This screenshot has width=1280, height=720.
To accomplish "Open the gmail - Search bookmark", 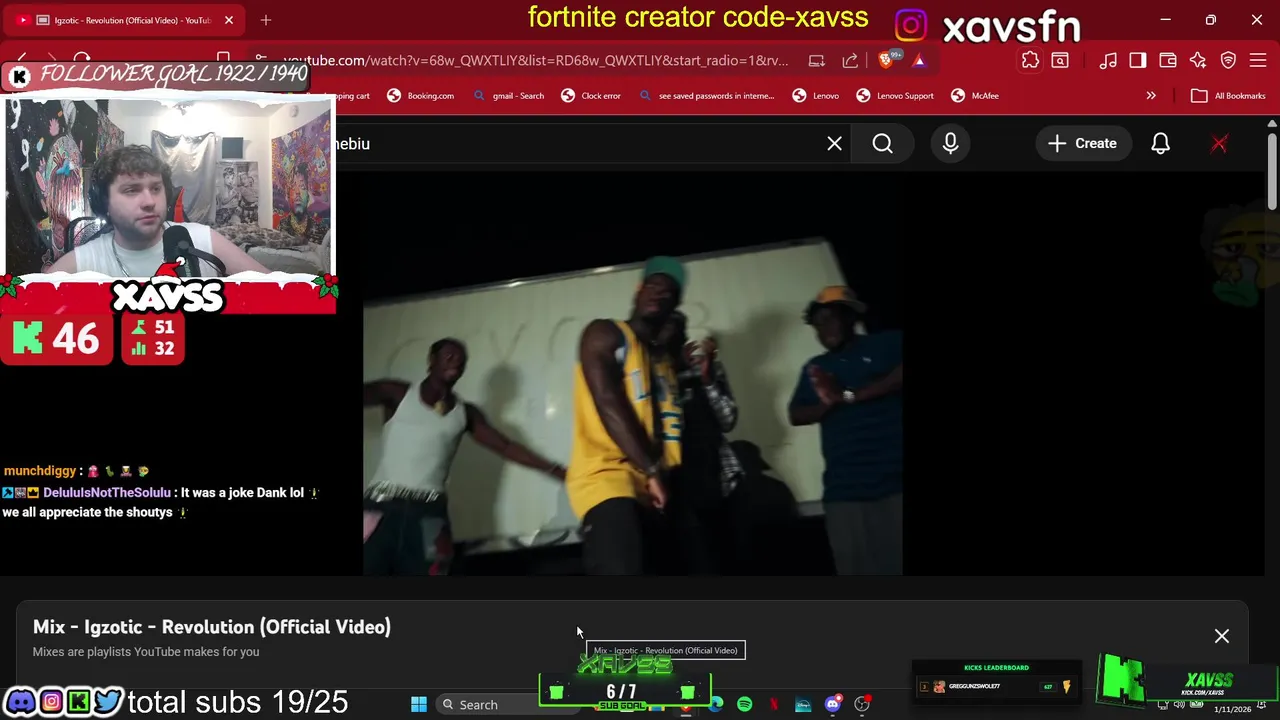I will 509,96.
